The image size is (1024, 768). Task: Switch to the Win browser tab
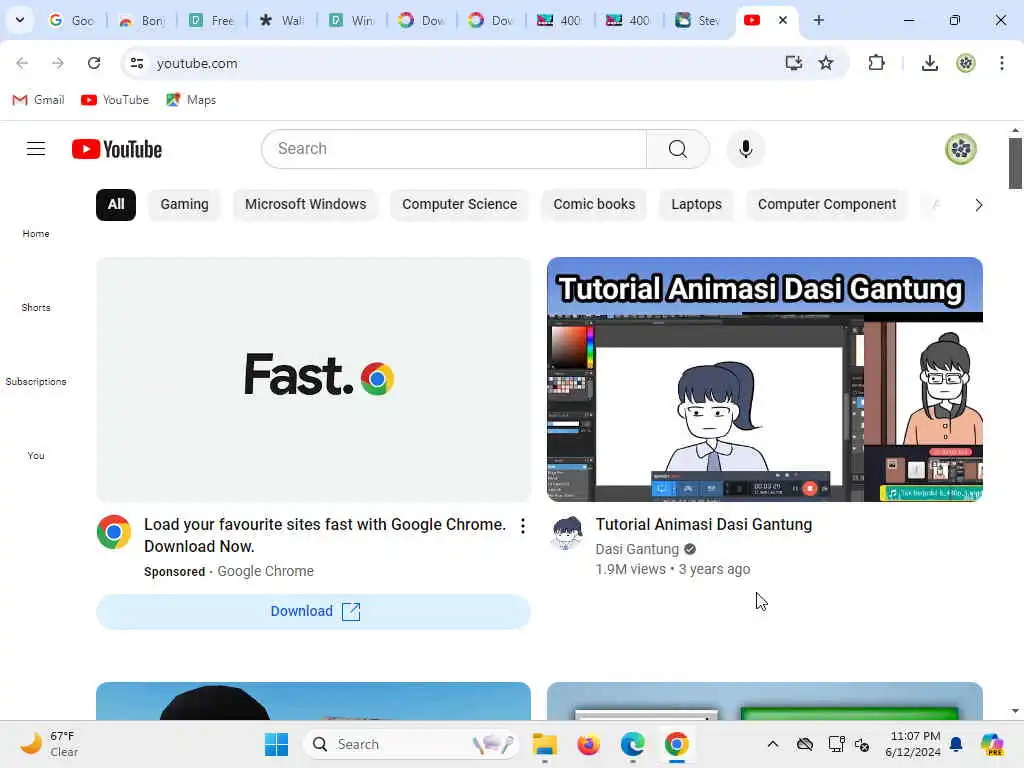point(351,20)
